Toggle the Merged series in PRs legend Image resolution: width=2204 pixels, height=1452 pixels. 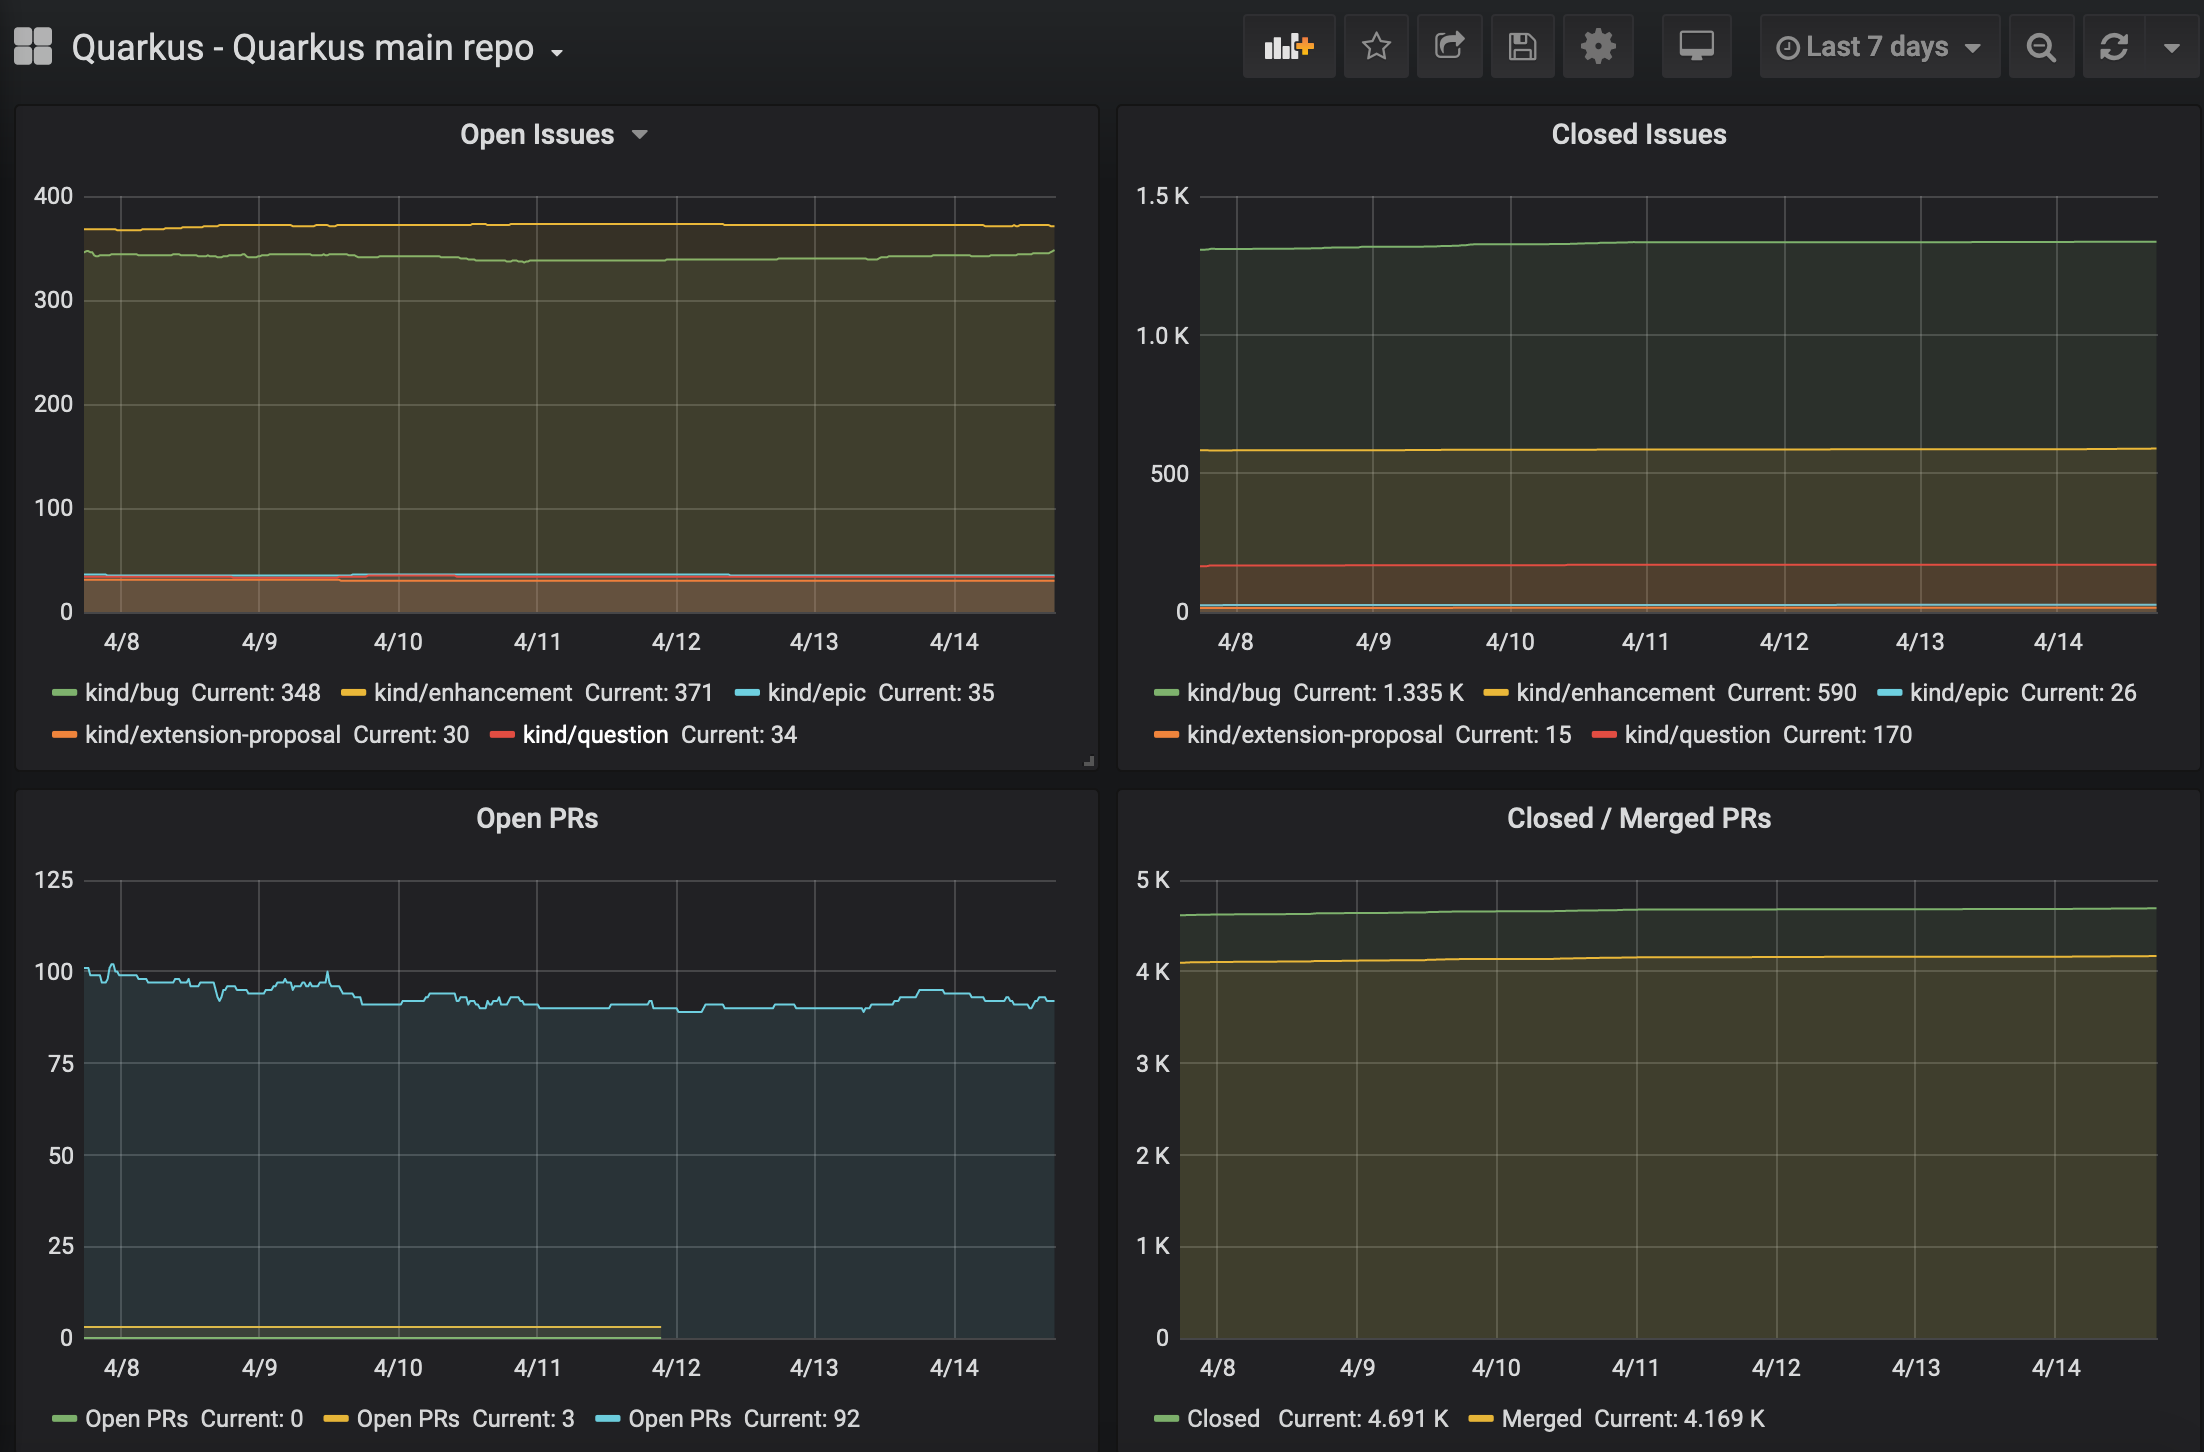click(1541, 1419)
